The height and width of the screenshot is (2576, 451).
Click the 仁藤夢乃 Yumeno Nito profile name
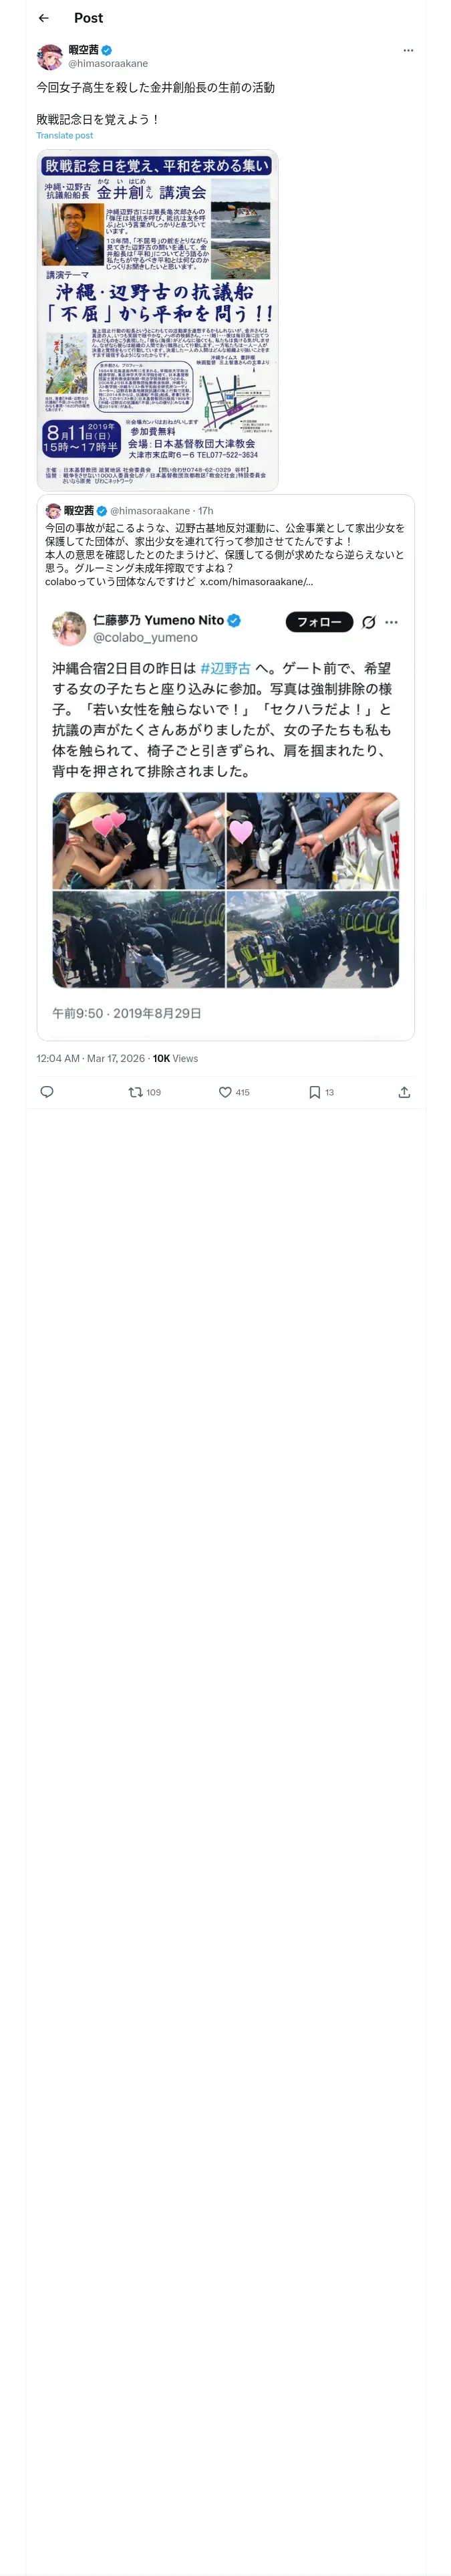click(x=159, y=620)
